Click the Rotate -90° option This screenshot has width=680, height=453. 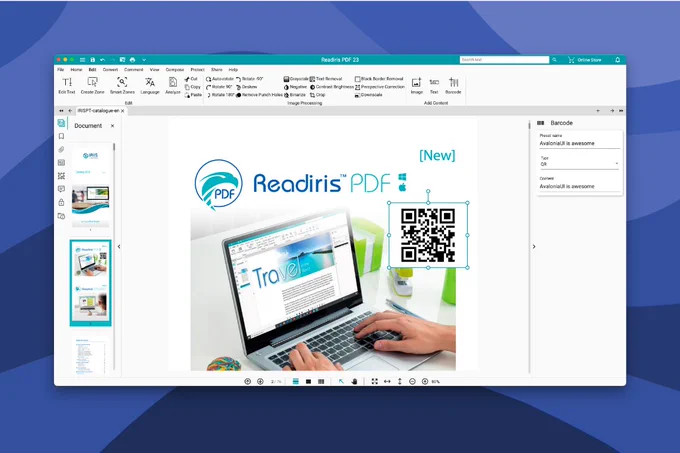[250, 79]
